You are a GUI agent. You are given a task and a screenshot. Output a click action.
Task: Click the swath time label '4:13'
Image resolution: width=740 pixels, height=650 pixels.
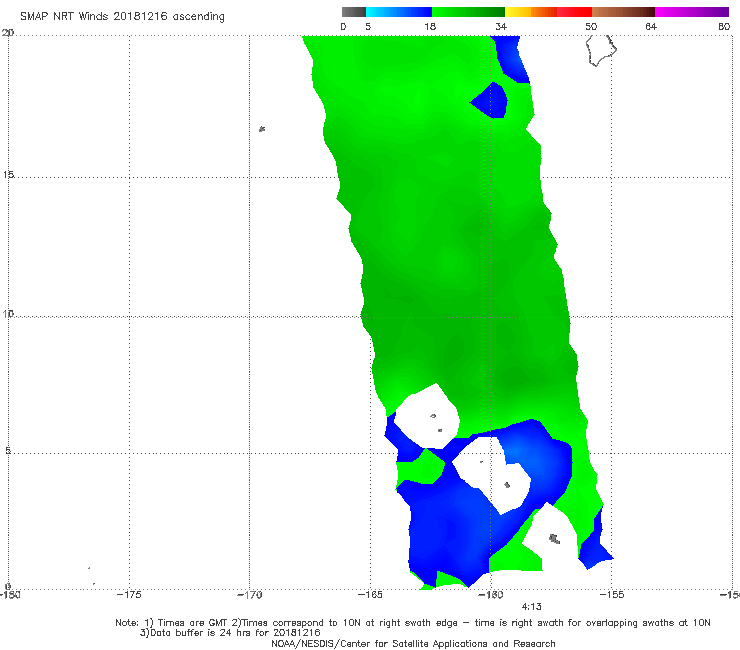click(531, 607)
